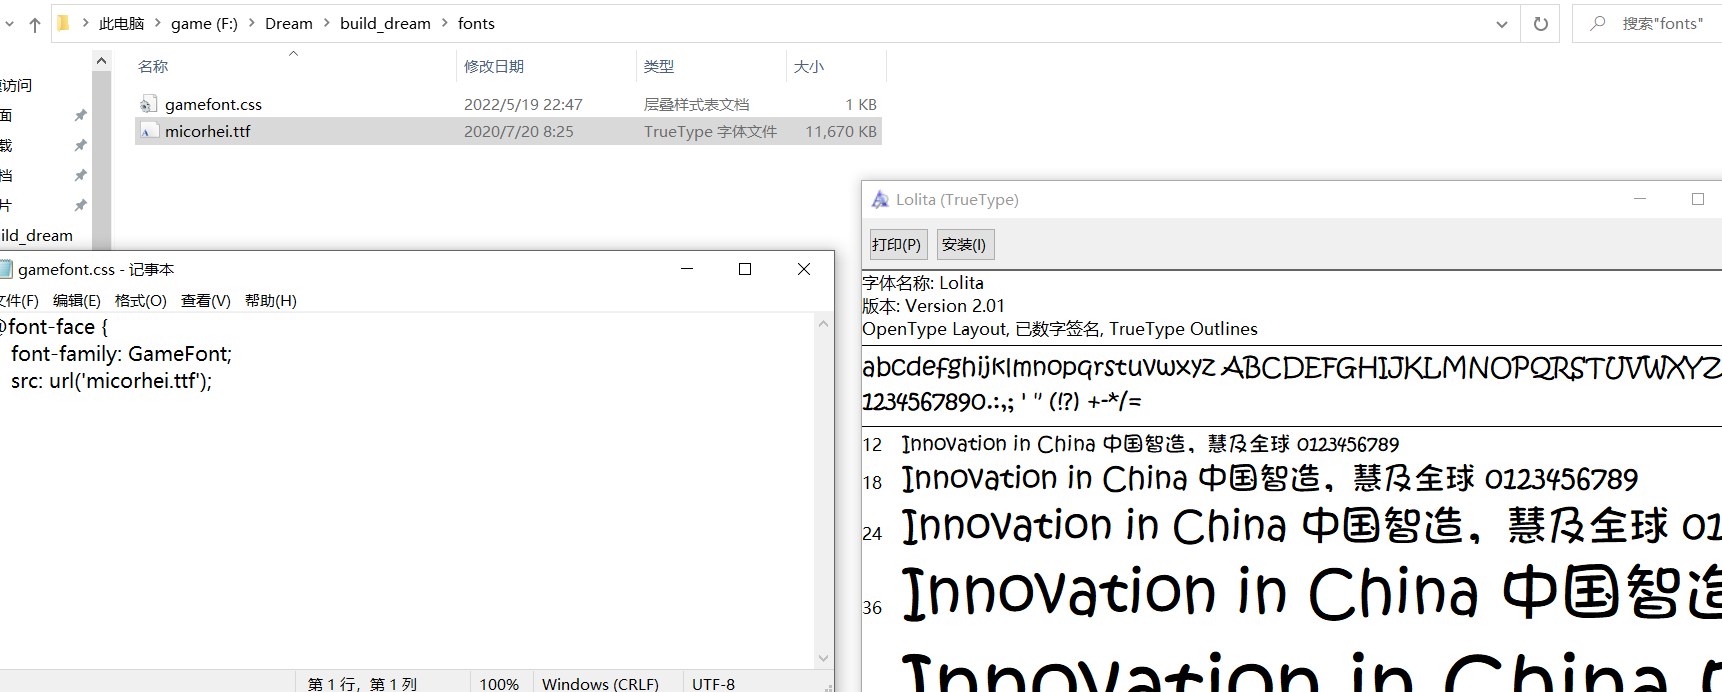Go to Dream in the breadcrumb
Viewport: 1722px width, 692px height.
289,23
